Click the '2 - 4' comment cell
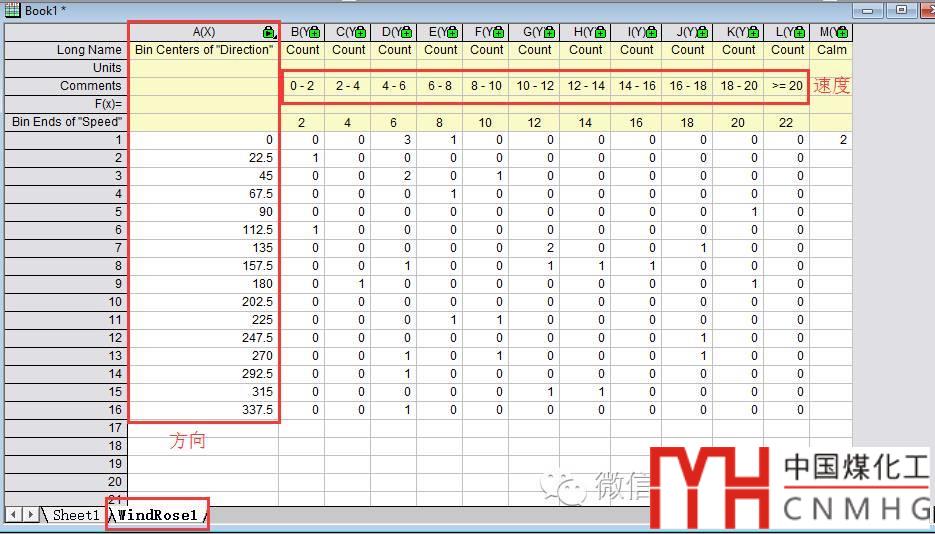935x534 pixels. click(348, 86)
